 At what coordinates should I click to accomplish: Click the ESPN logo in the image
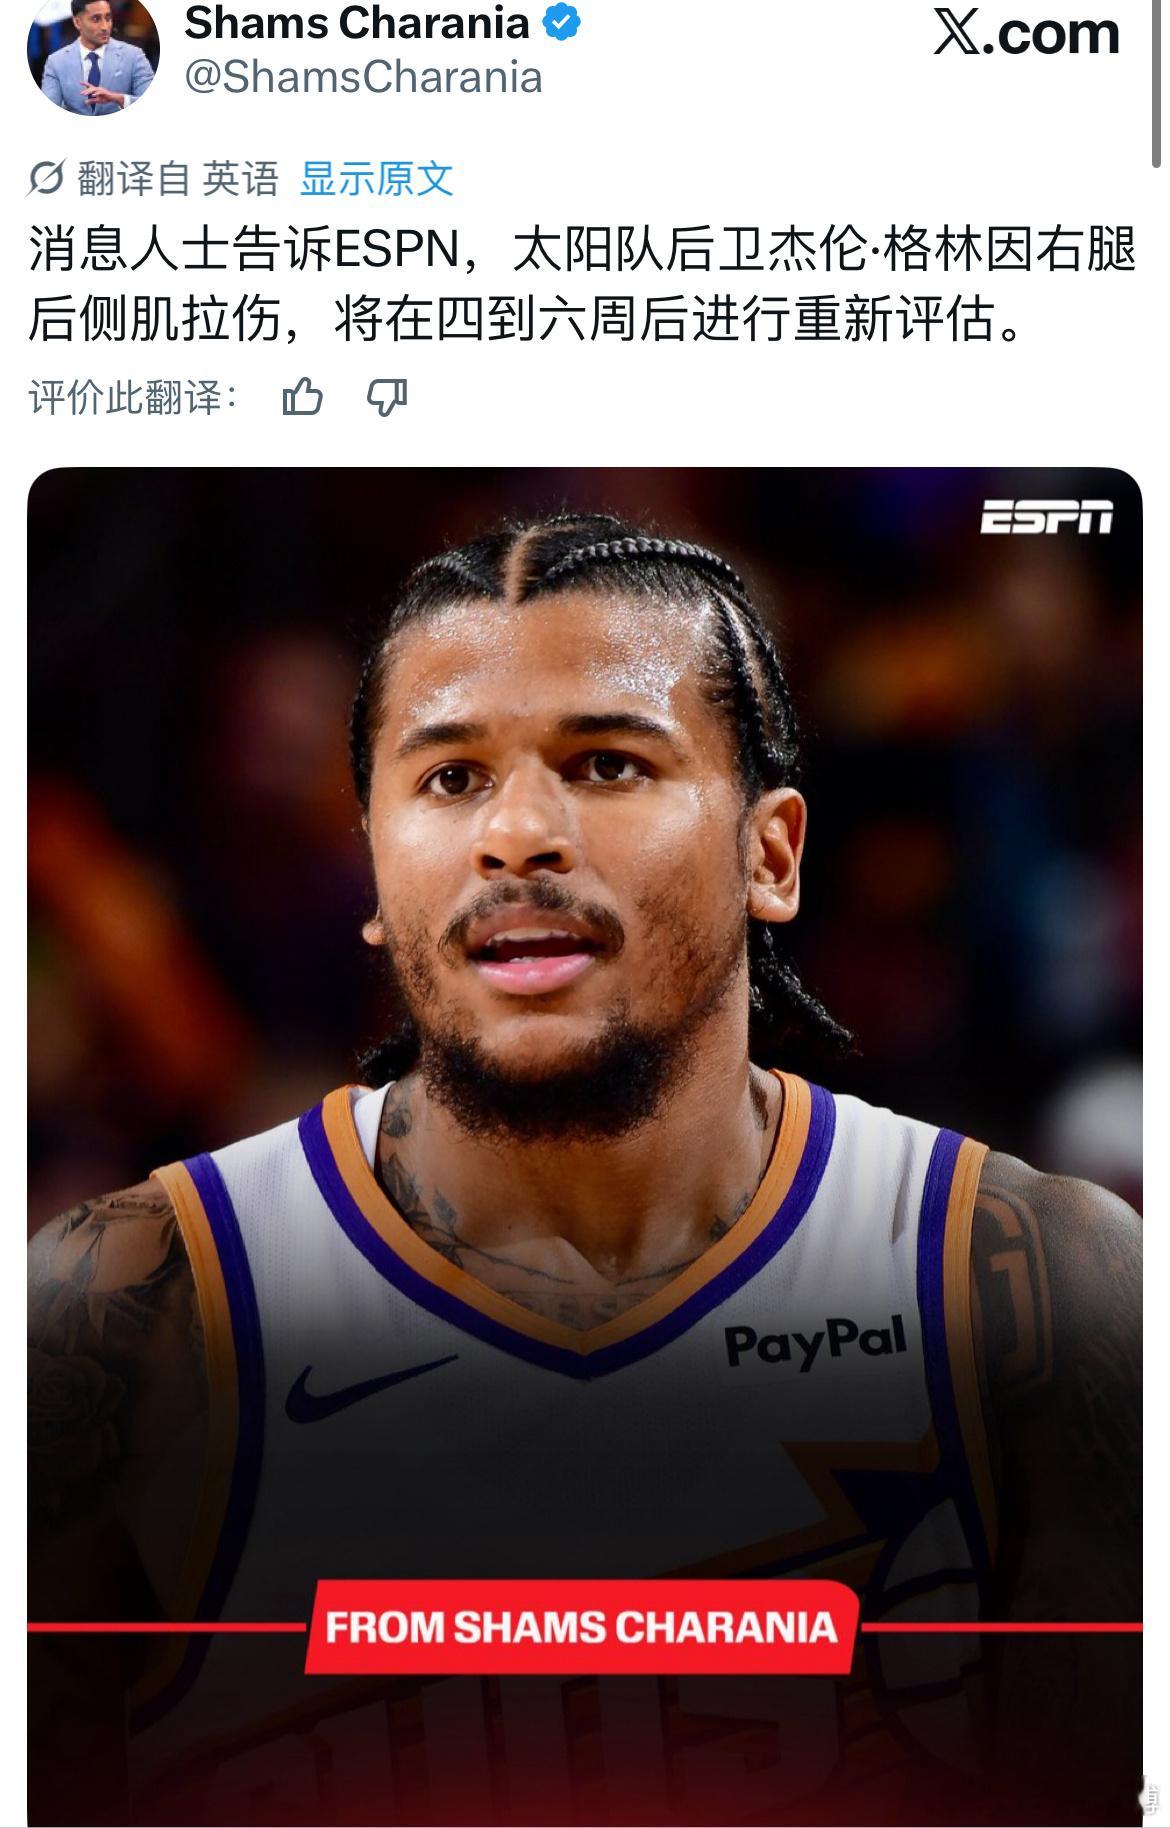click(x=1046, y=516)
